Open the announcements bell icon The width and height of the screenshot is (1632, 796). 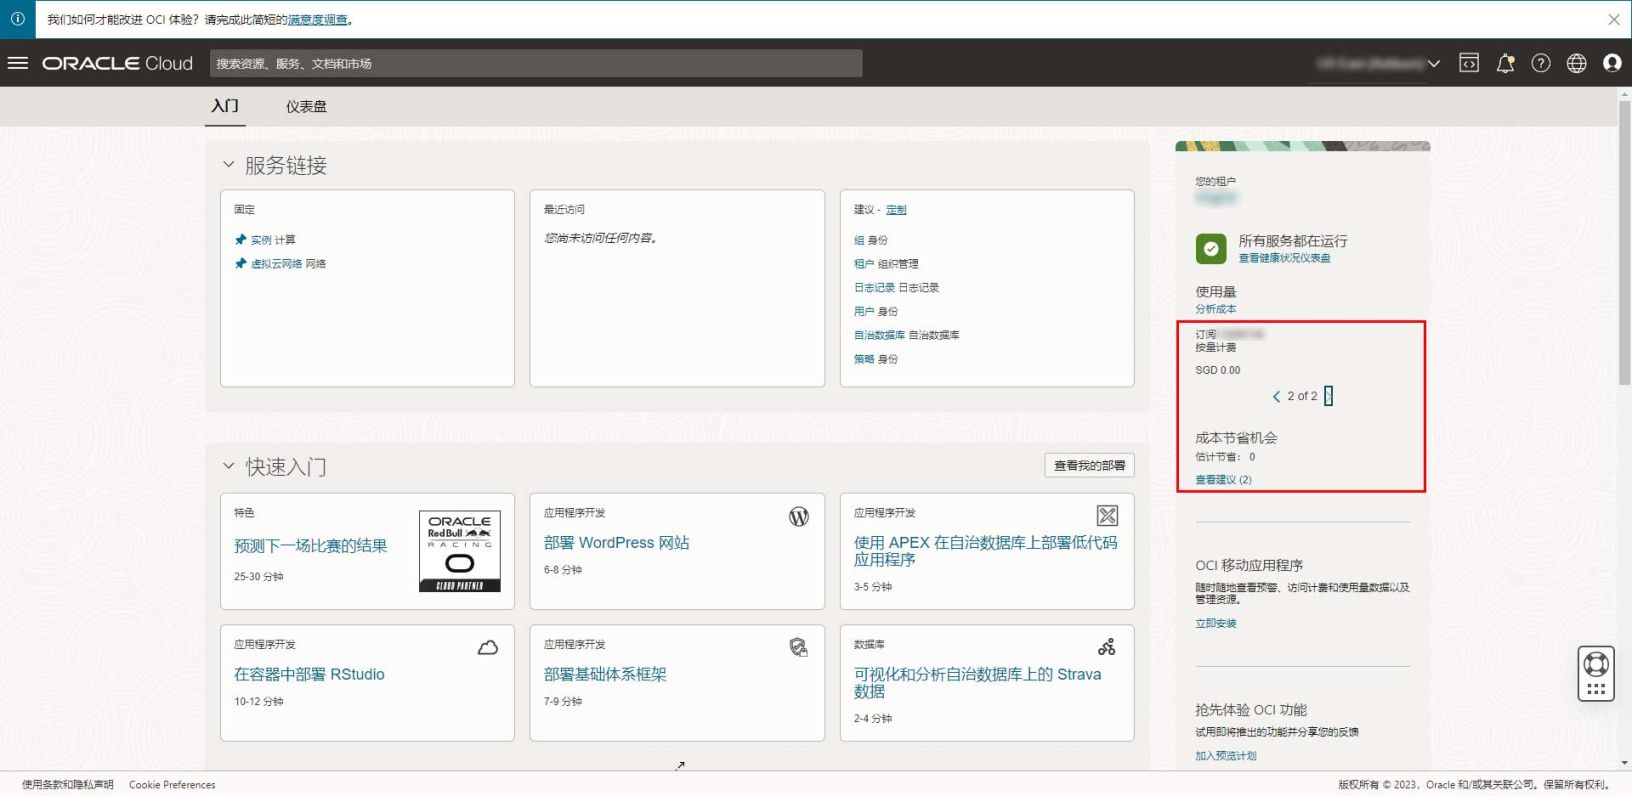point(1505,63)
